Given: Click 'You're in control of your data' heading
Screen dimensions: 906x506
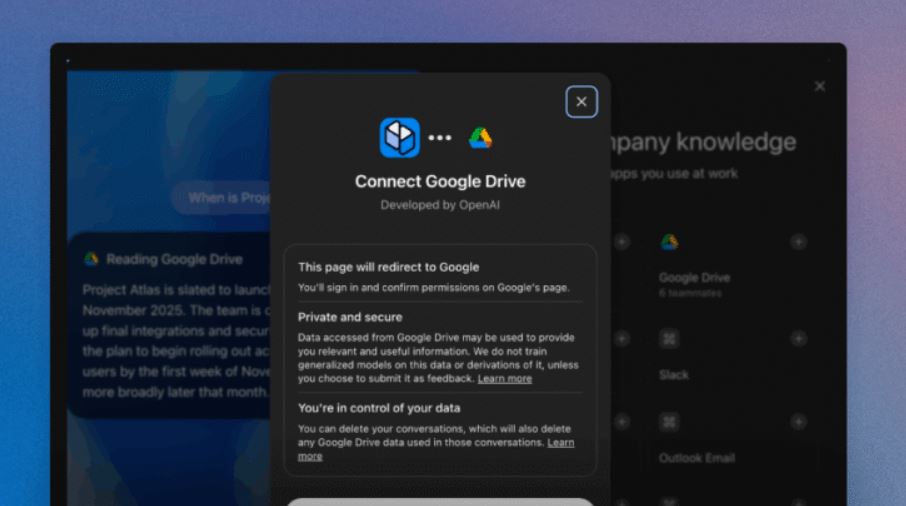Looking at the screenshot, I should click(x=379, y=408).
